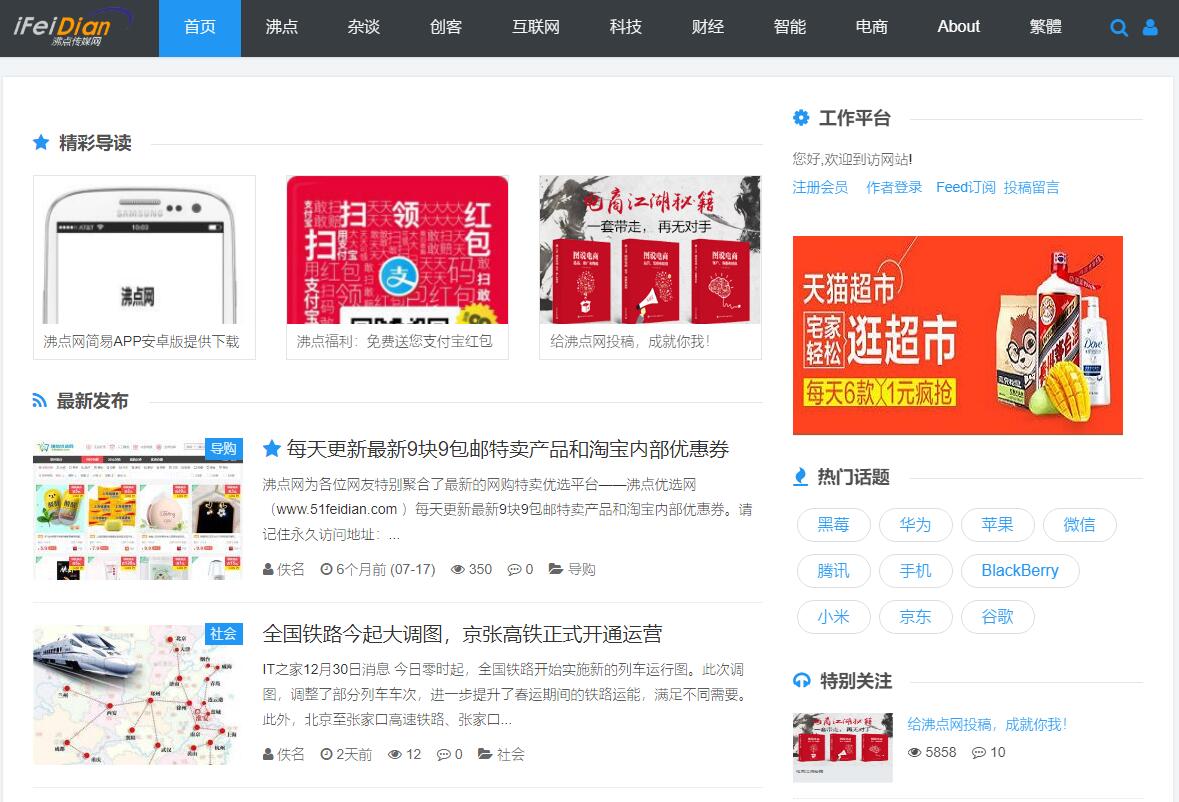The height and width of the screenshot is (802, 1179).
Task: Click the eye views icon showing 5858
Action: coord(914,752)
